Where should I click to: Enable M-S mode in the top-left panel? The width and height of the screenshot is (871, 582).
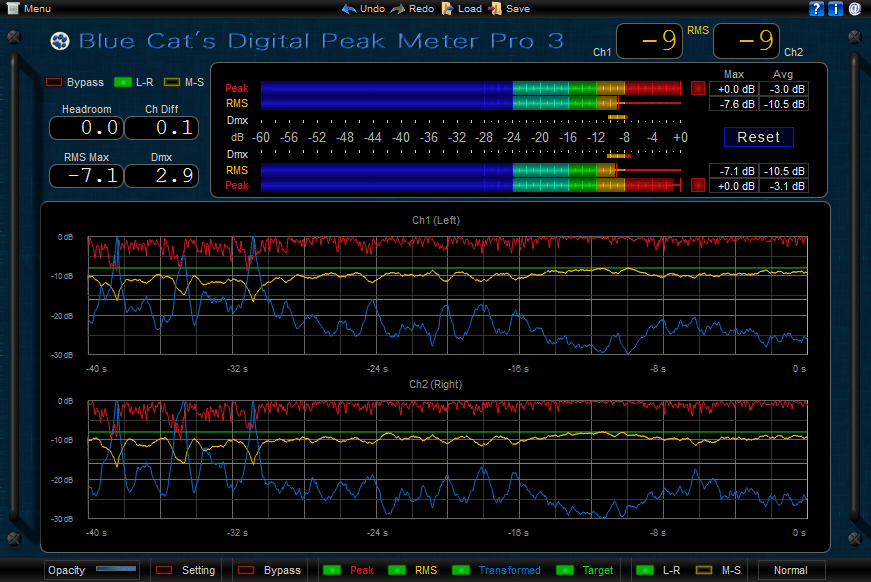[173, 81]
